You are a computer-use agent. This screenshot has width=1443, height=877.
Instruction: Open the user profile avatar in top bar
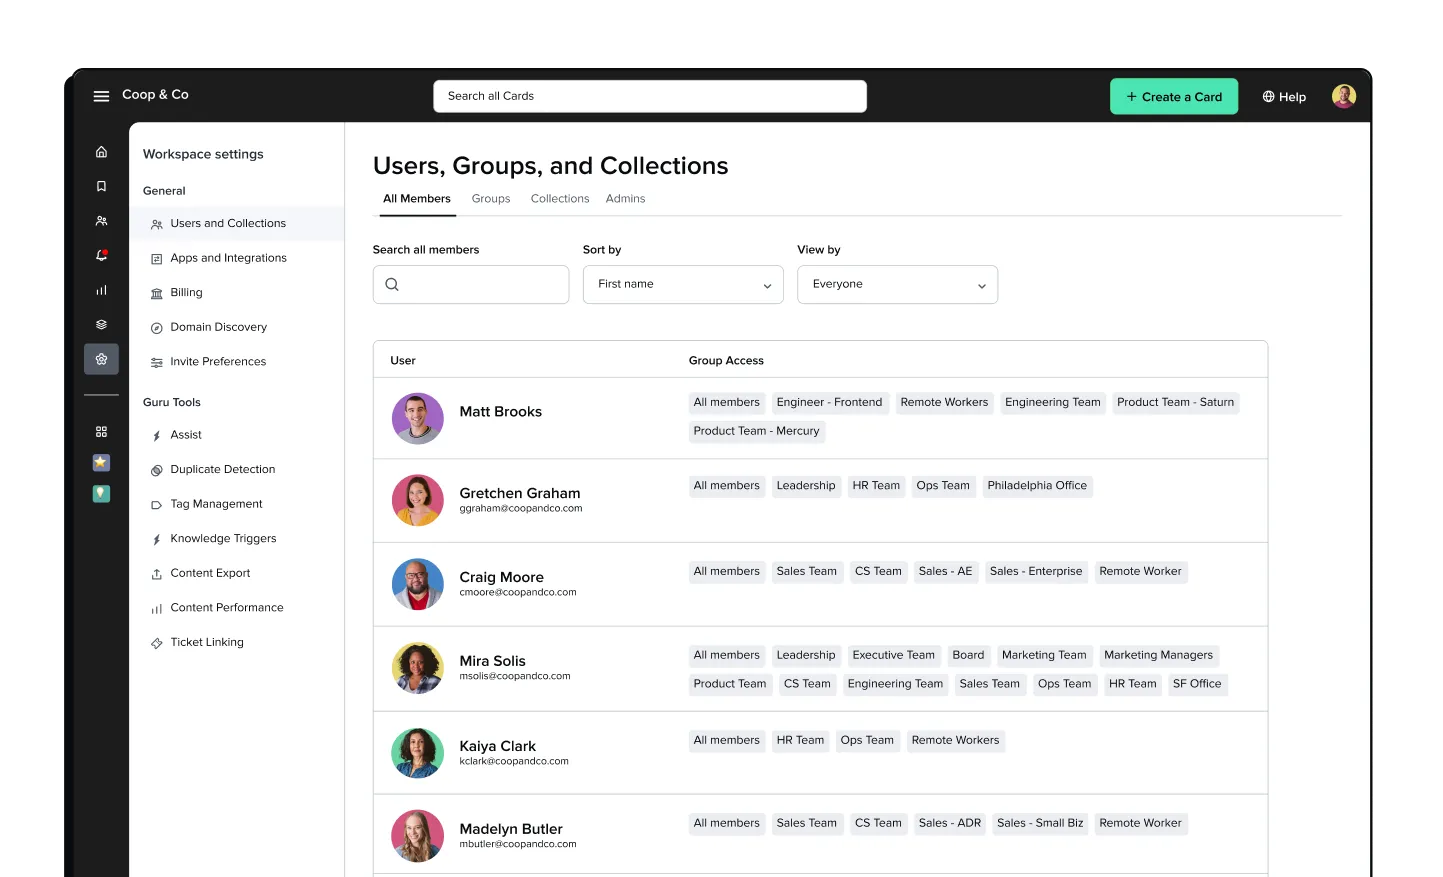(x=1343, y=96)
